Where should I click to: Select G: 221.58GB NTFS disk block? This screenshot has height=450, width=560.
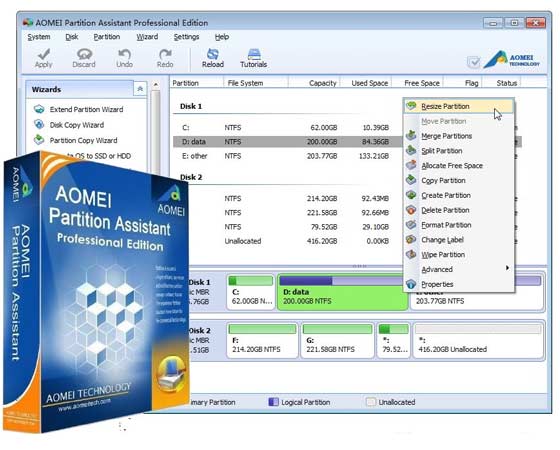click(338, 340)
